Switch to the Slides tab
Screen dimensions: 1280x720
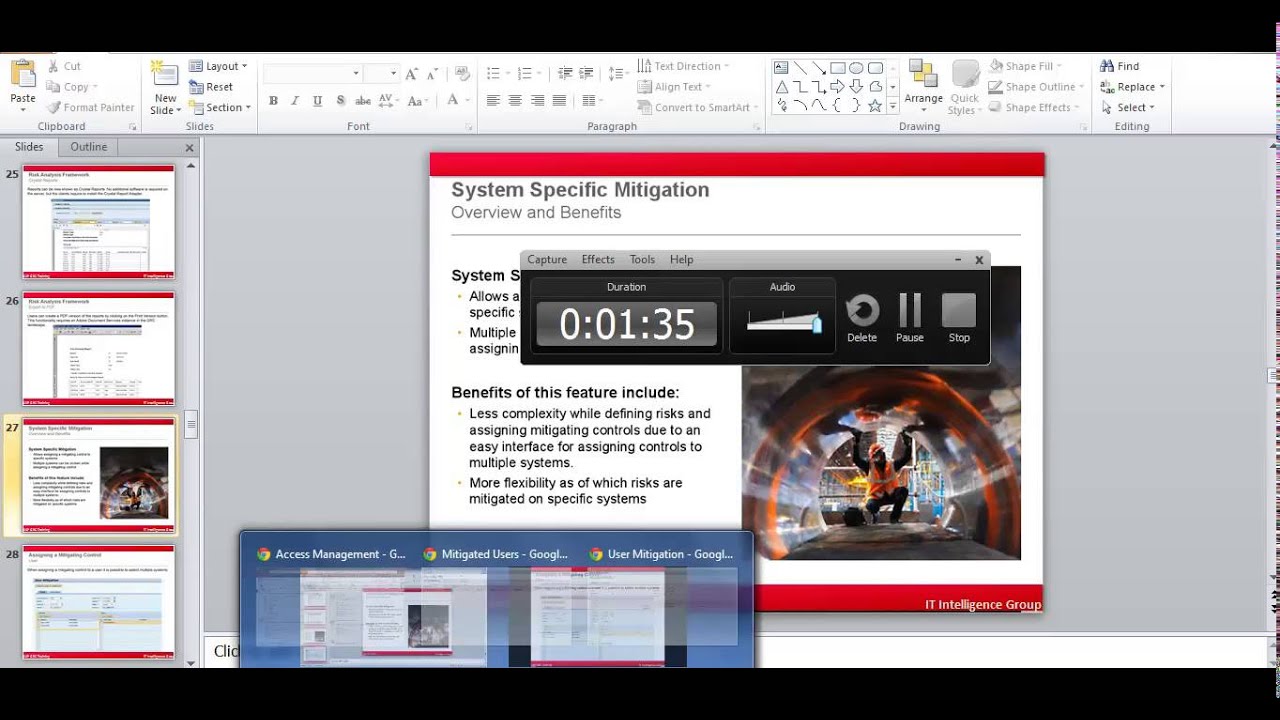click(29, 147)
